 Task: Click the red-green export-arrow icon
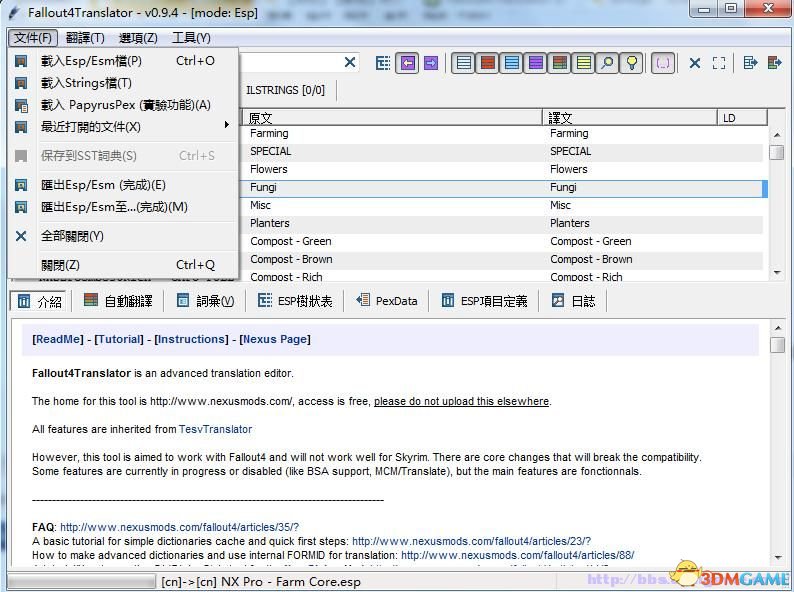774,63
